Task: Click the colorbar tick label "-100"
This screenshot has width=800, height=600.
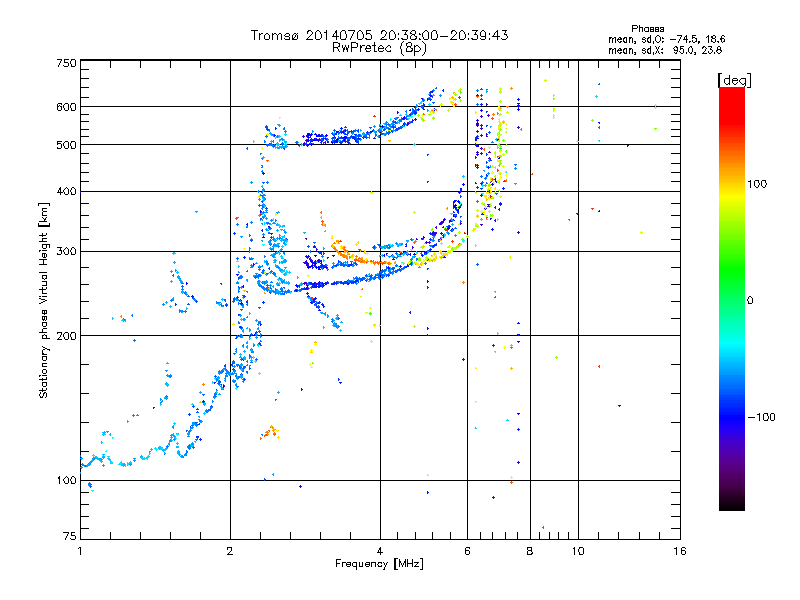Action: 761,417
